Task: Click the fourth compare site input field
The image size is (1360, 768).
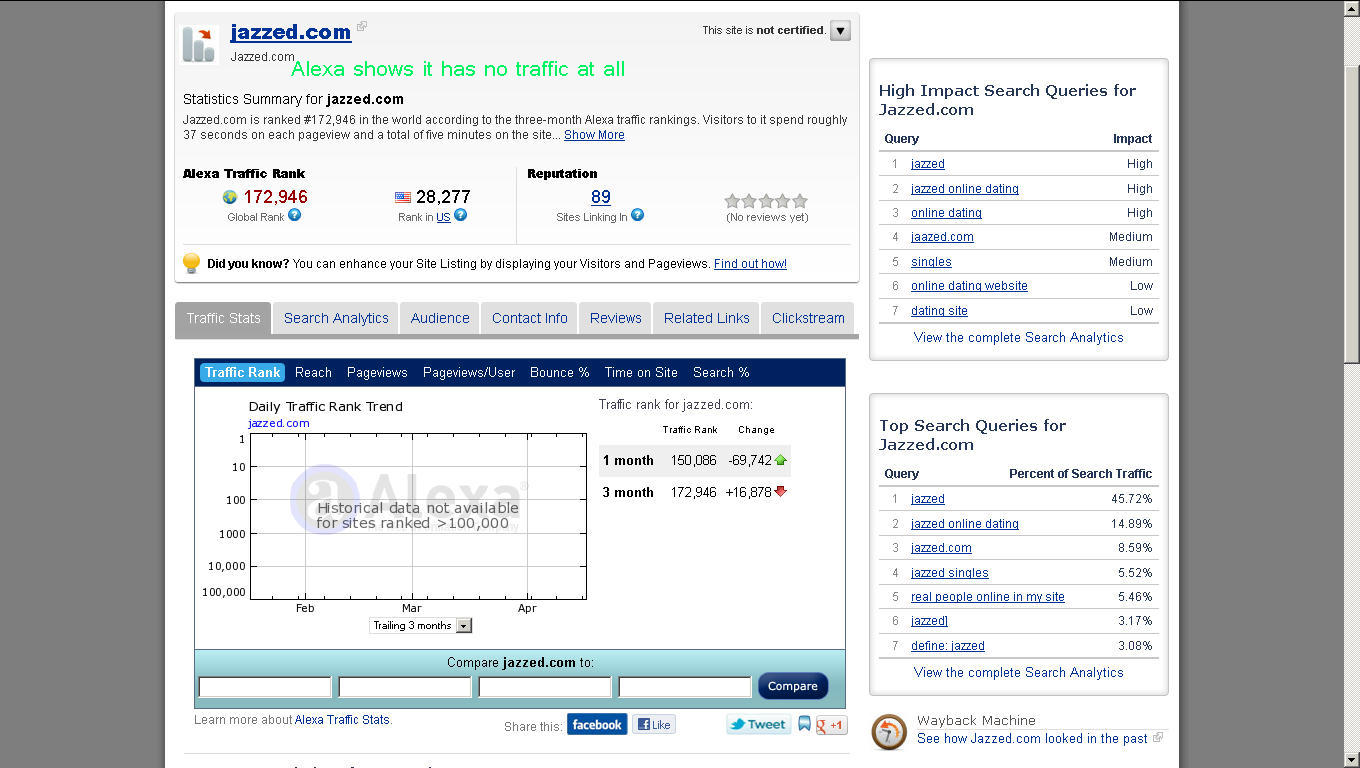Action: coord(685,687)
